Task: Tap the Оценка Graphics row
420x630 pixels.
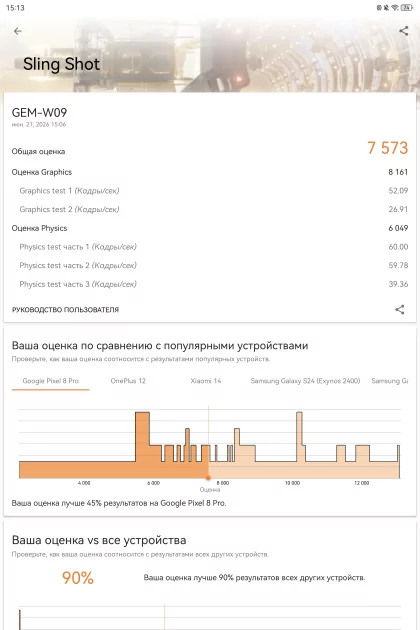Action: click(210, 172)
